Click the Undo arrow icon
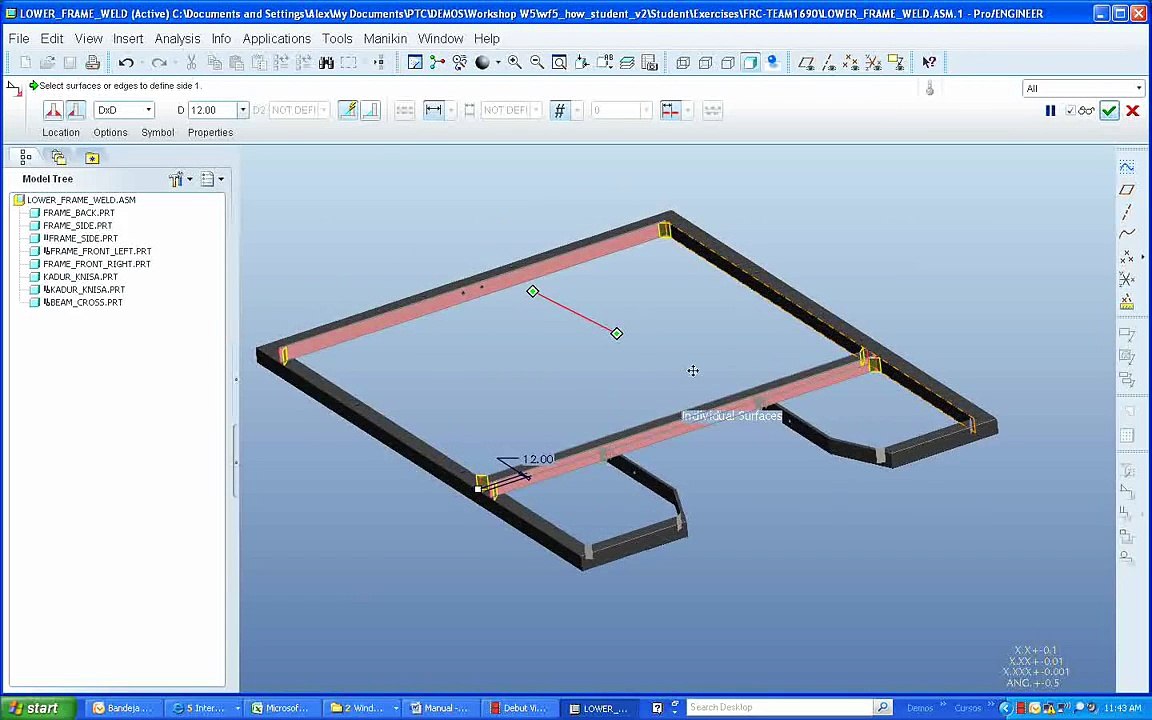This screenshot has height=720, width=1152. tap(126, 62)
